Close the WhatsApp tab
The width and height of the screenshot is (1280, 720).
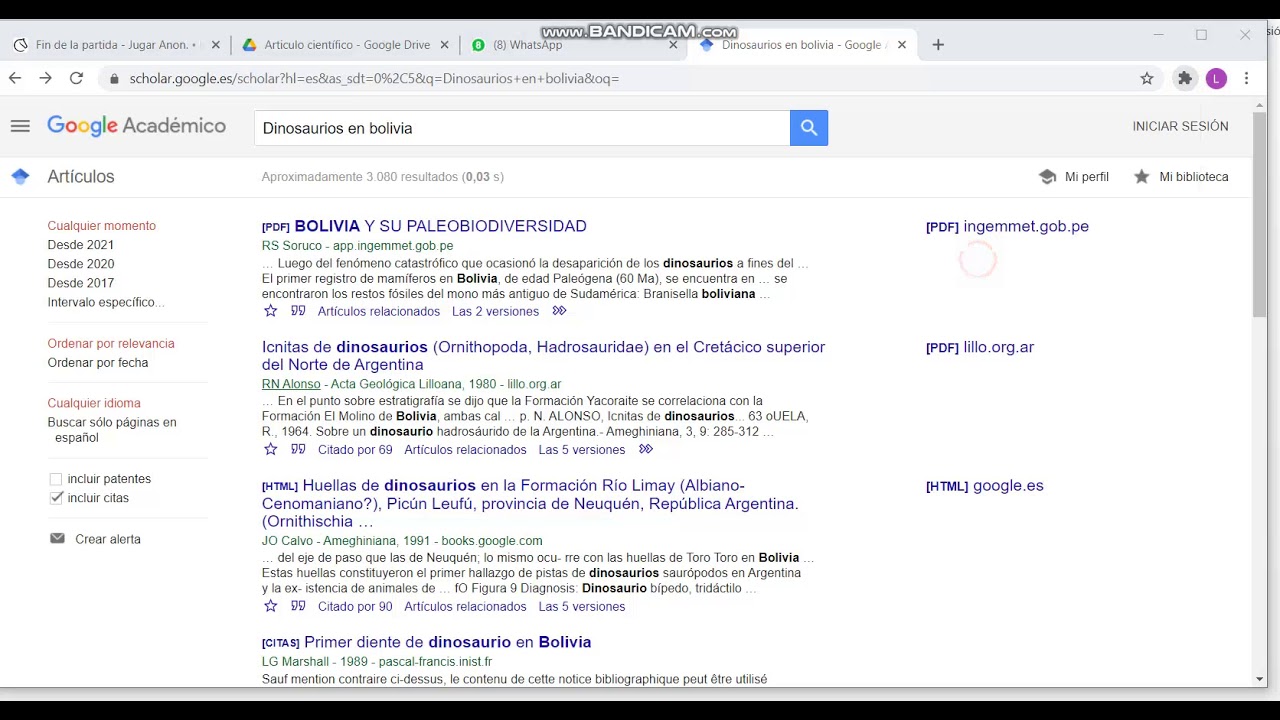click(673, 45)
